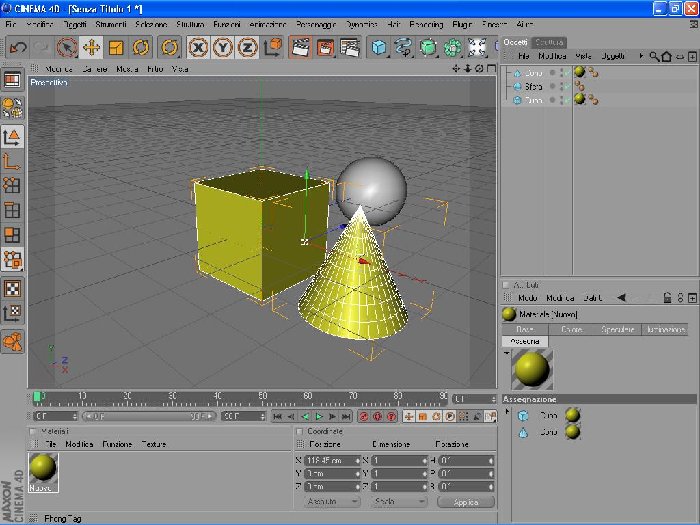The width and height of the screenshot is (700, 525).
Task: Switch to the Struttura tab
Action: (x=550, y=42)
